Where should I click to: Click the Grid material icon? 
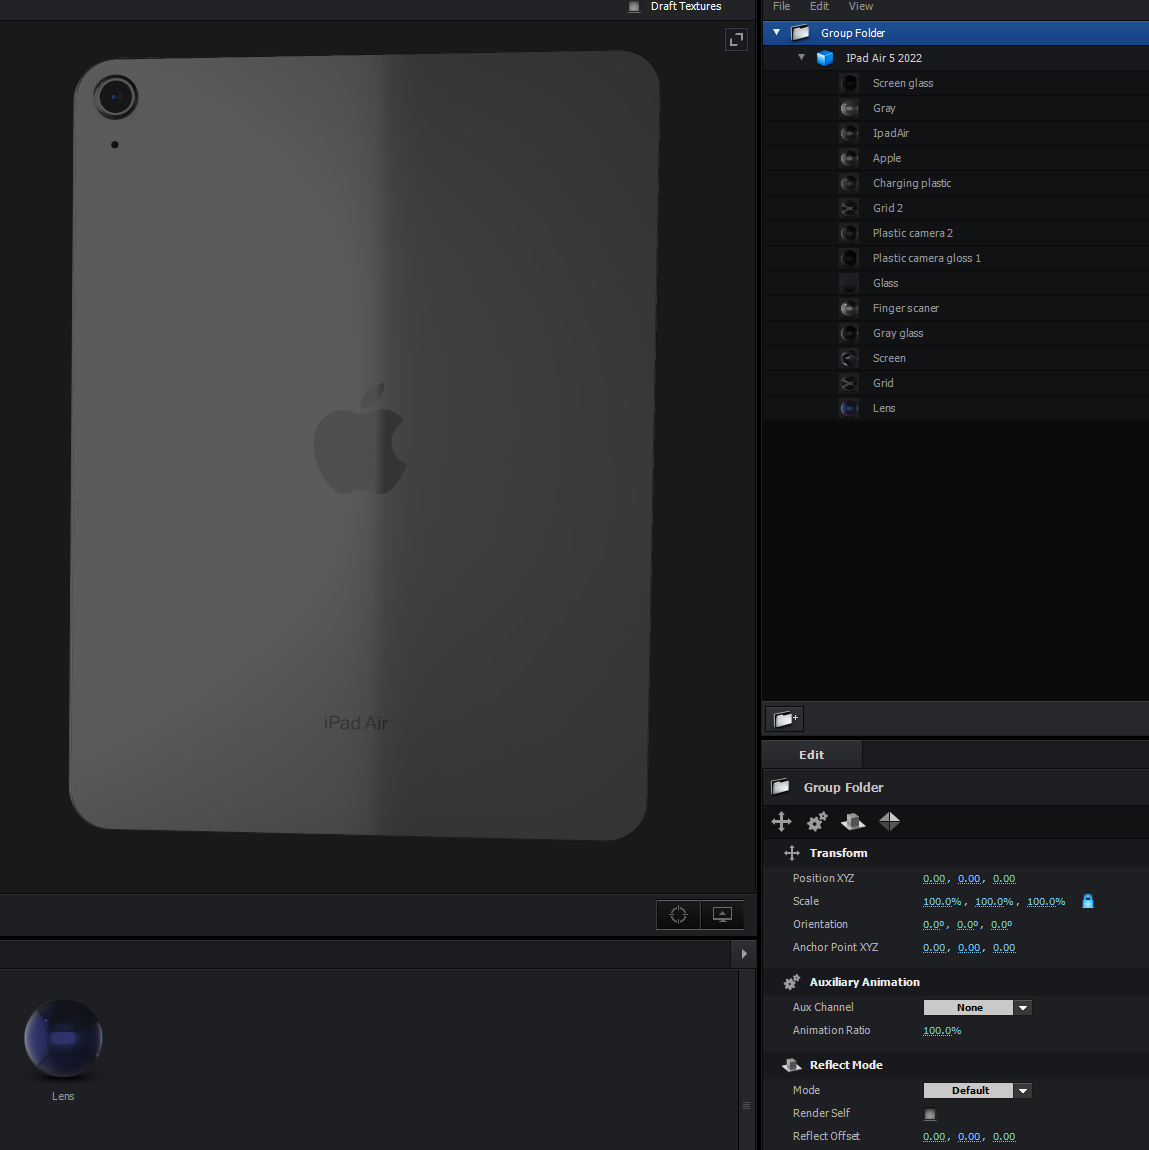tap(849, 383)
